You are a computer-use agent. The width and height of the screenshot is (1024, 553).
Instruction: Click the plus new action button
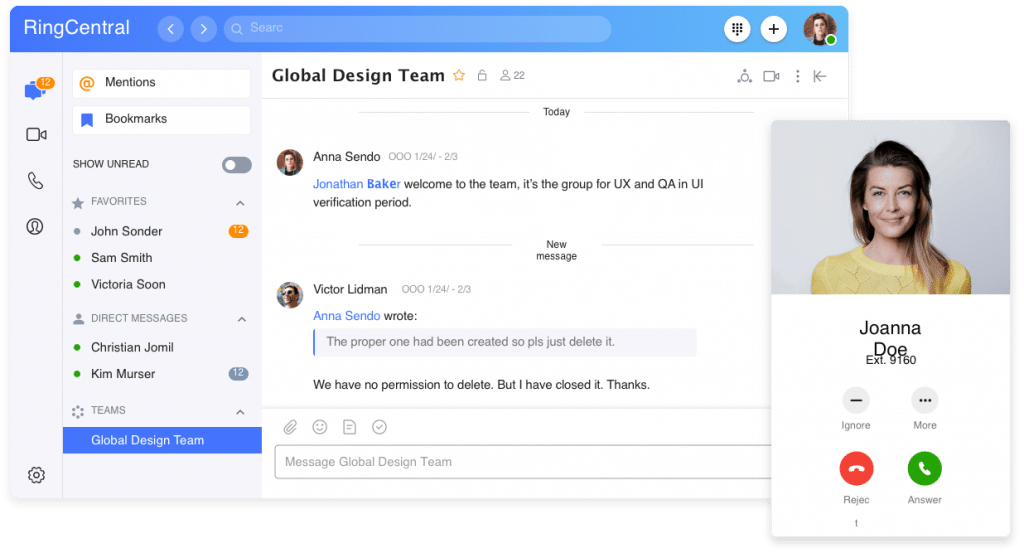pyautogui.click(x=773, y=29)
